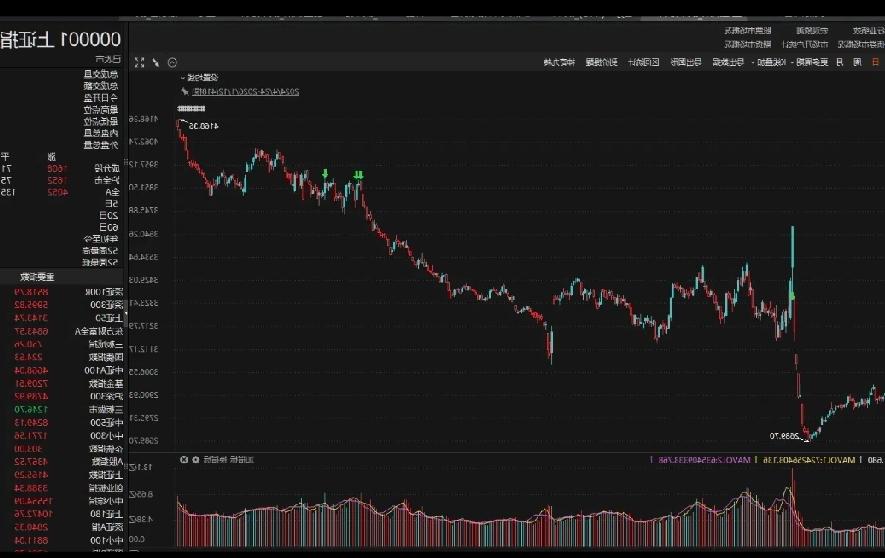Image resolution: width=885 pixels, height=558 pixels.
Task: Select the 中证500 index row
Action: pyautogui.click(x=62, y=423)
